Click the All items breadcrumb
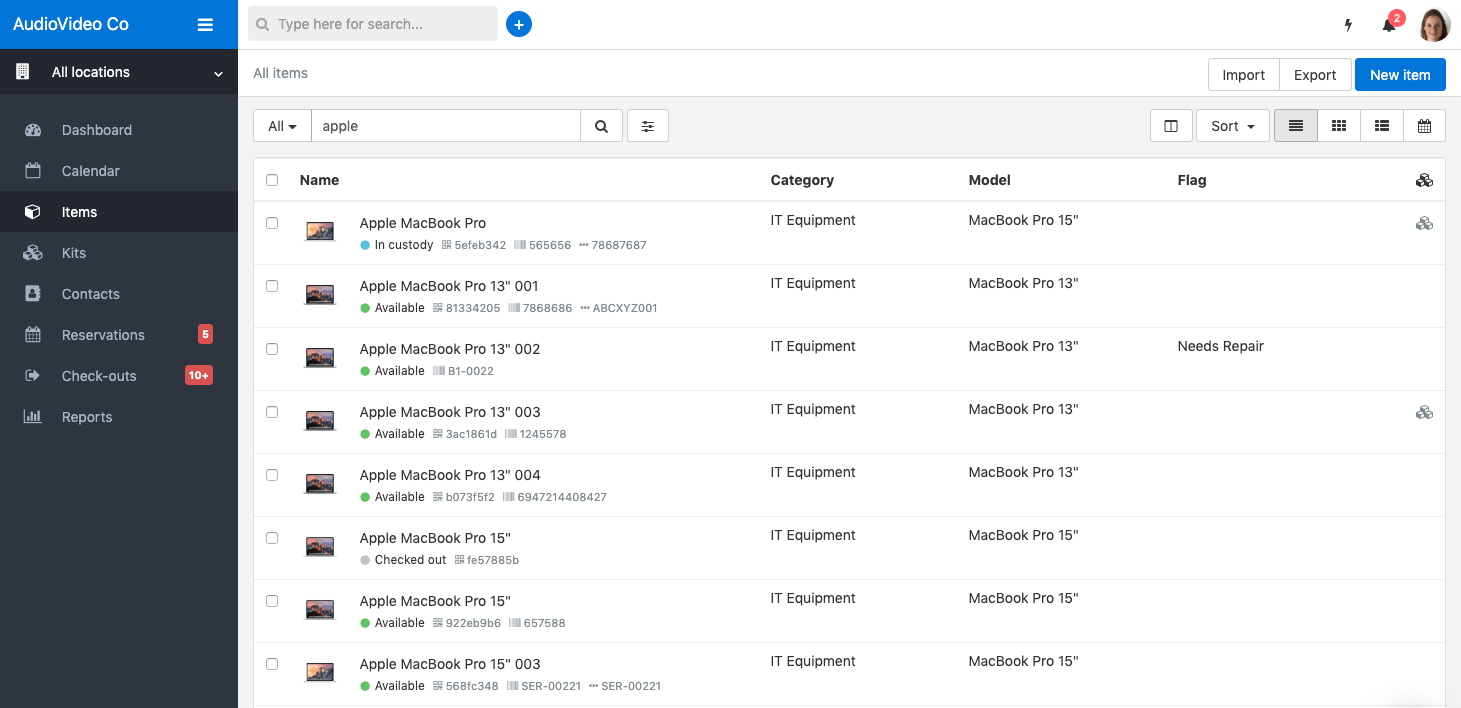 tap(280, 73)
